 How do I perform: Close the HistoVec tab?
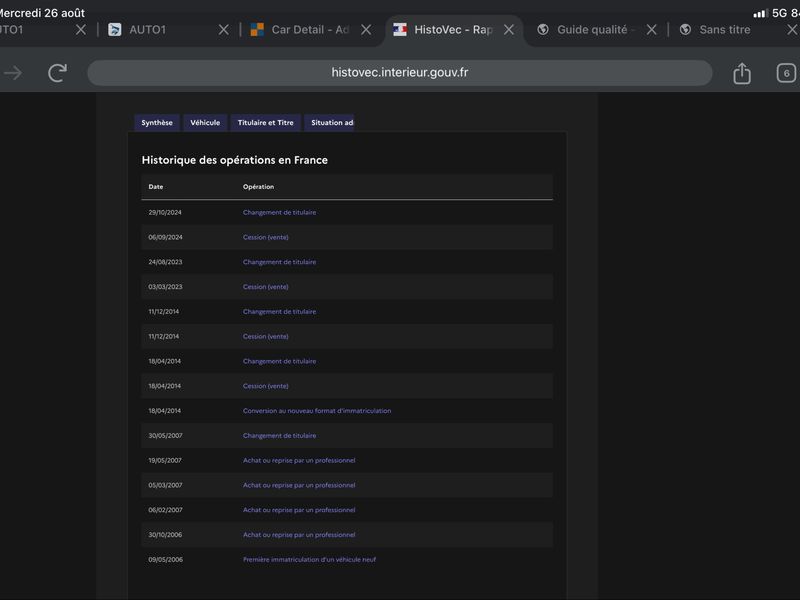(x=509, y=30)
